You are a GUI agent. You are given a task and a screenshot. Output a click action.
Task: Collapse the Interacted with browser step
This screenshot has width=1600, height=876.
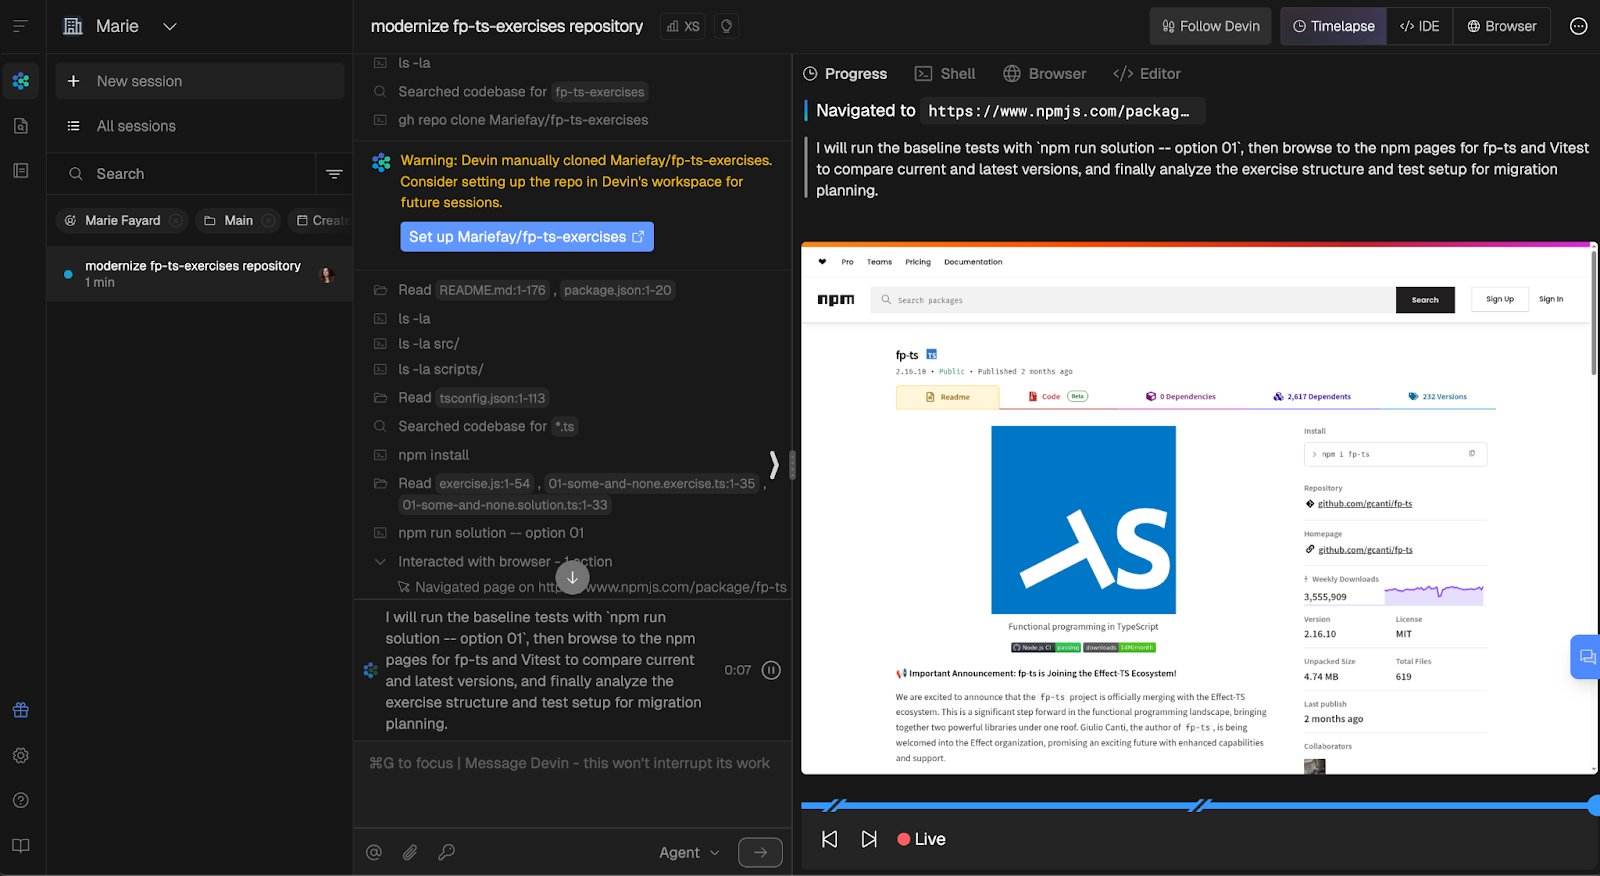(380, 562)
